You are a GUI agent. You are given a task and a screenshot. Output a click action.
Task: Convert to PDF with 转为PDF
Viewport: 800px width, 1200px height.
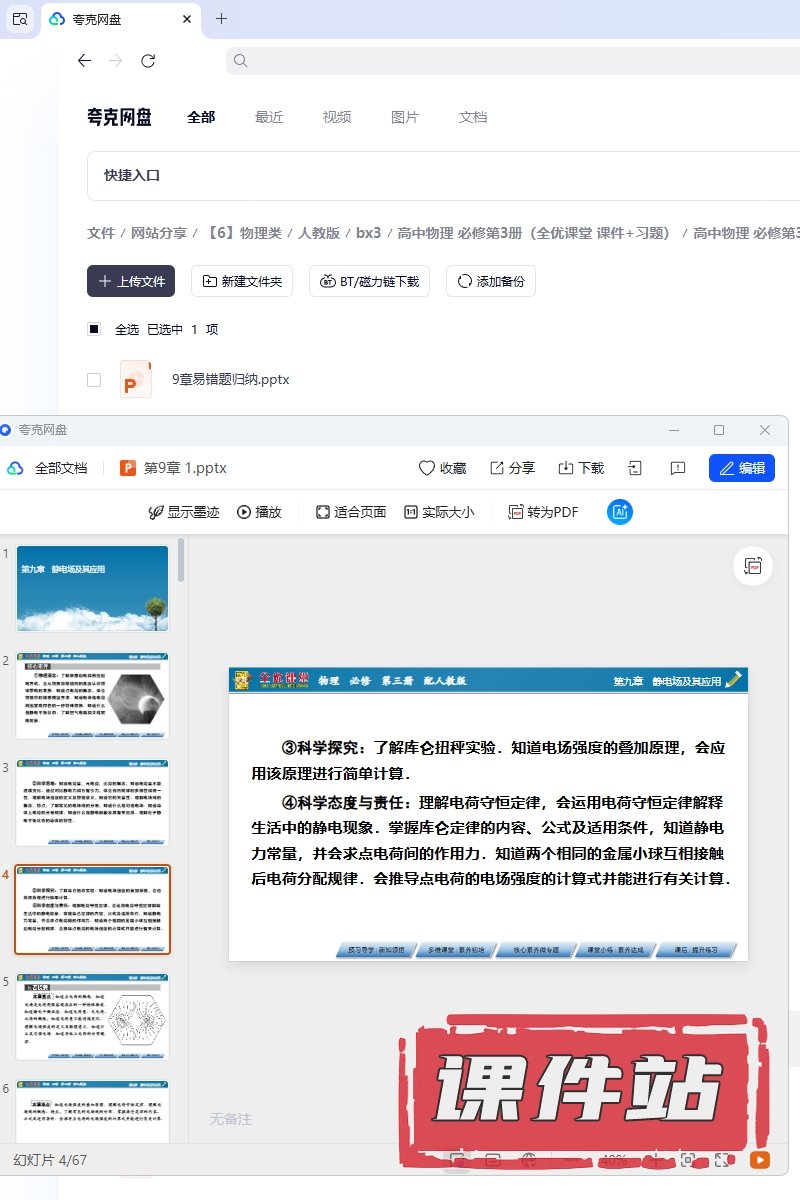coord(543,512)
